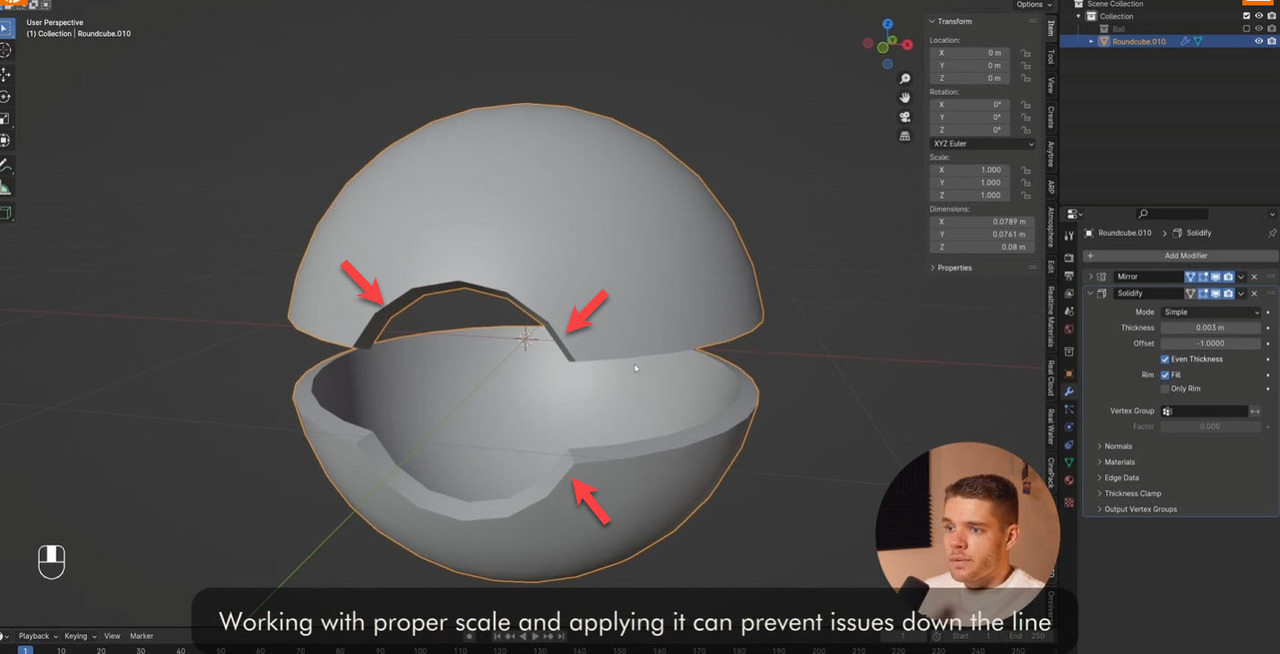Viewport: 1280px width, 654px height.
Task: Remove the Mirror modifier with X
Action: pos(1254,276)
